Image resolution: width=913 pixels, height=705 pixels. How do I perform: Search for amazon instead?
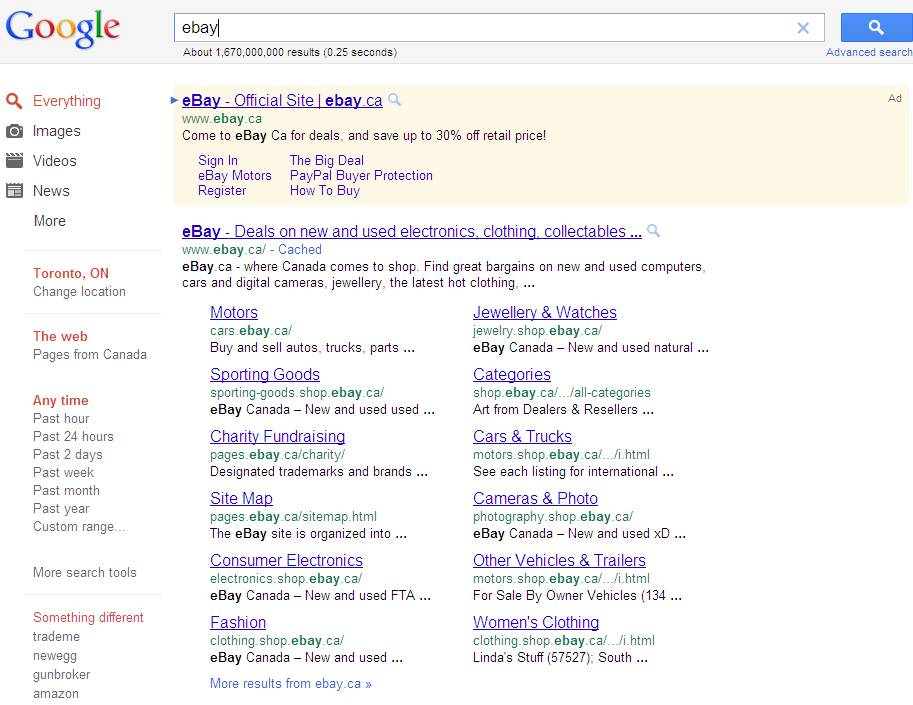pyautogui.click(x=56, y=693)
